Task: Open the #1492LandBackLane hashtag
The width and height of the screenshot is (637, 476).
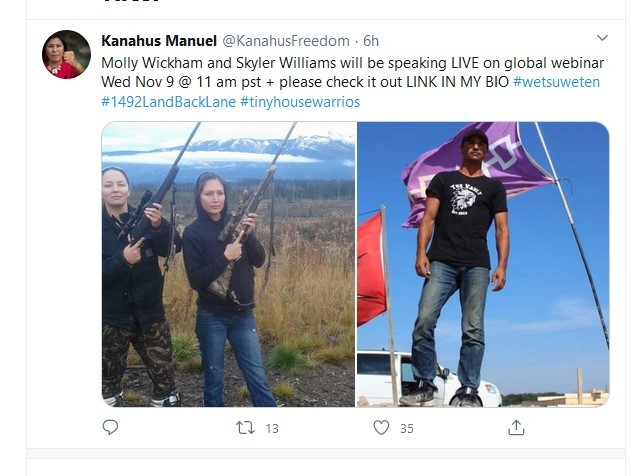Action: click(169, 102)
